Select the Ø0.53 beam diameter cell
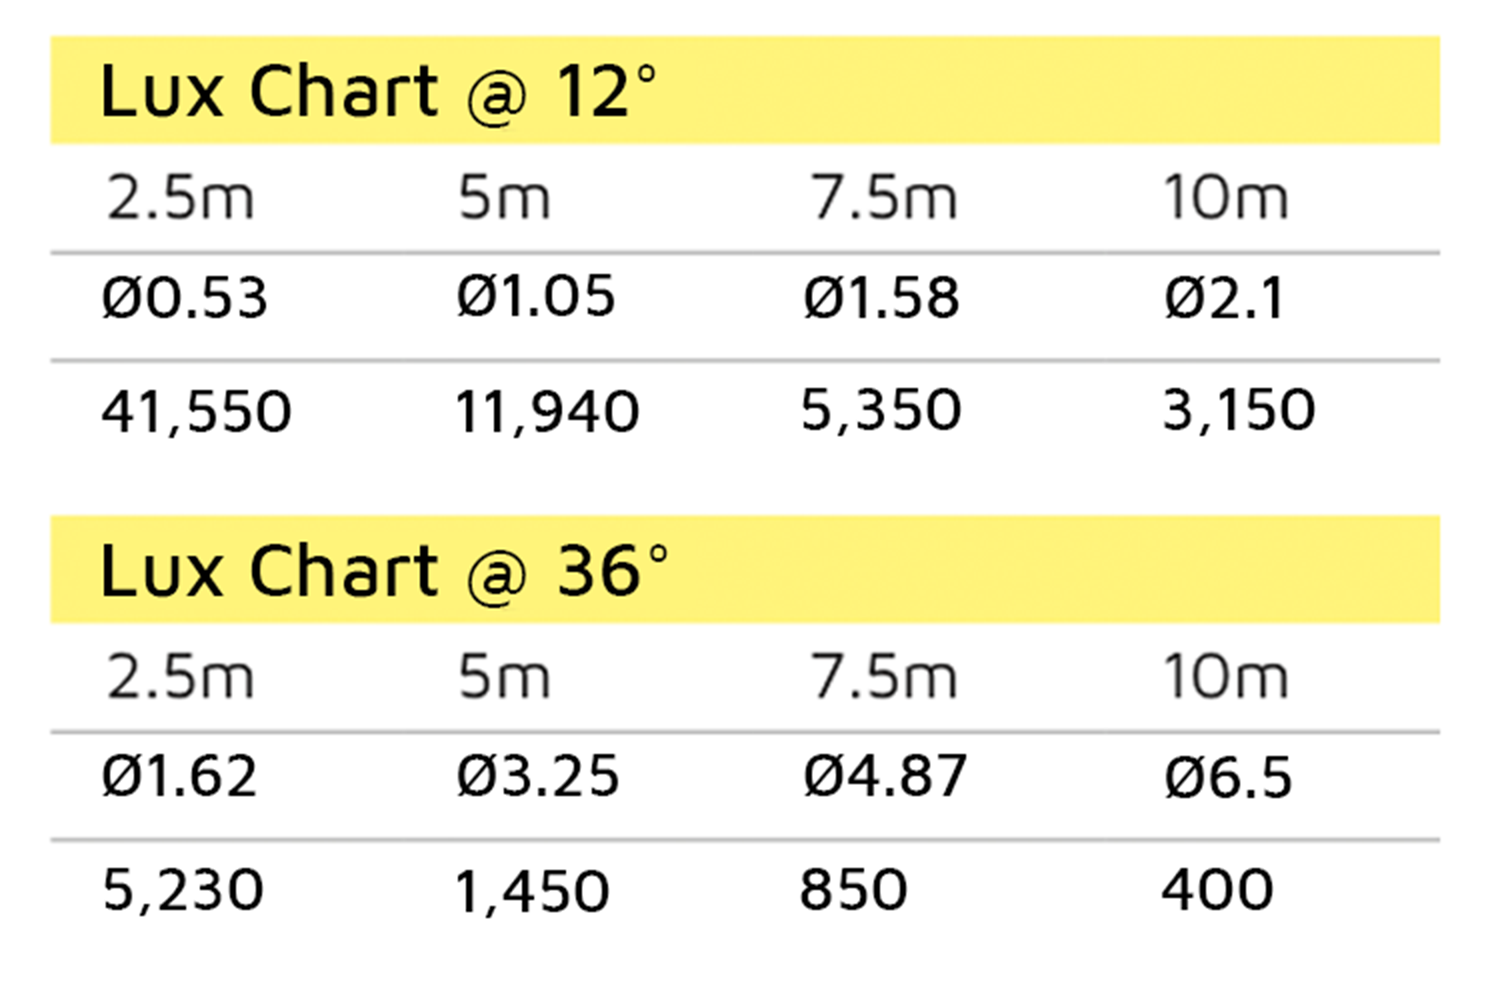Screen dimensions: 1500x1000 (185, 298)
